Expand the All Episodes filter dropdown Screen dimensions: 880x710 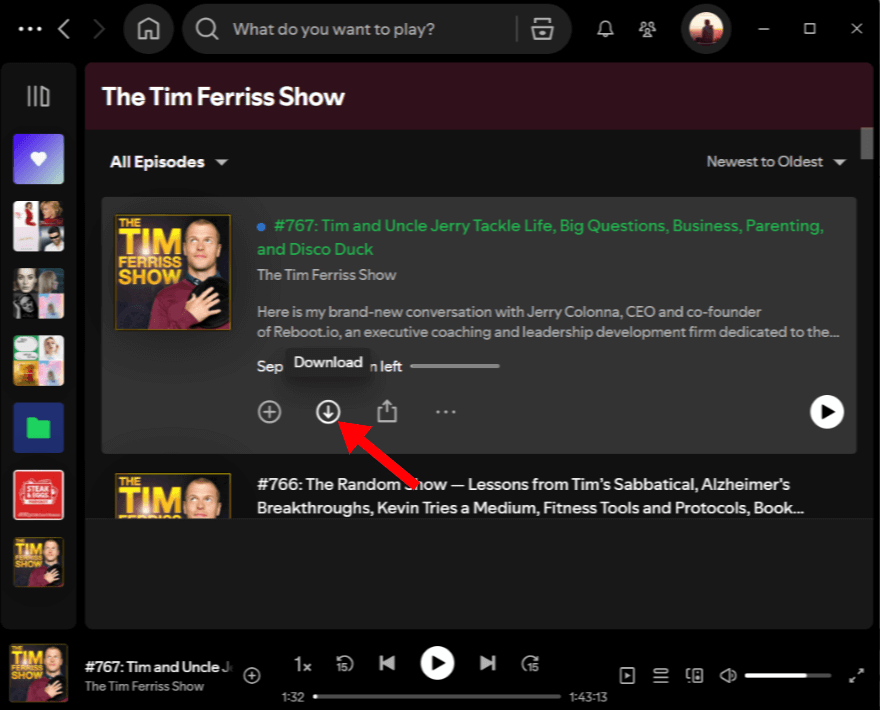pos(168,162)
